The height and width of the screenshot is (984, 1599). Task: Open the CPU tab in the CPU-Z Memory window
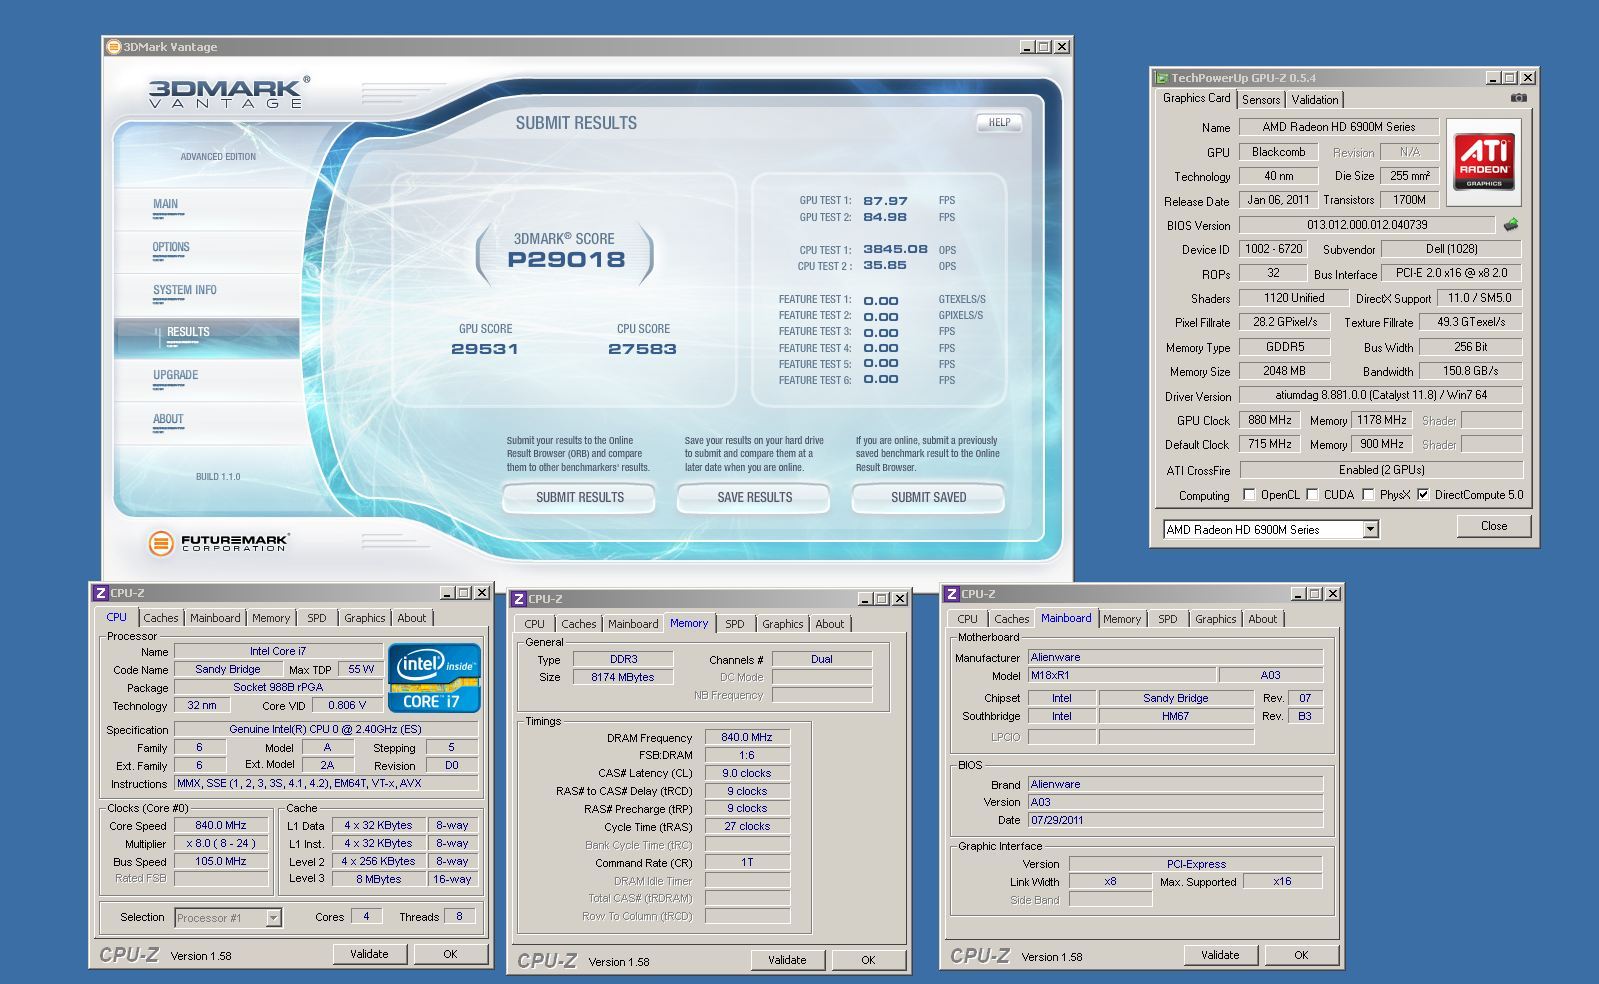pos(535,624)
